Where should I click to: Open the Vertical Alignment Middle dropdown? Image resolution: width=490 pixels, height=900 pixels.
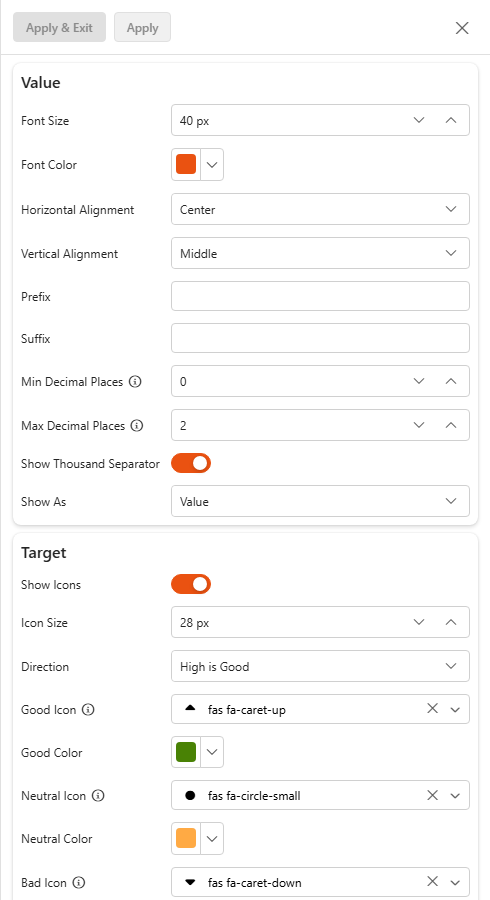pyautogui.click(x=320, y=253)
